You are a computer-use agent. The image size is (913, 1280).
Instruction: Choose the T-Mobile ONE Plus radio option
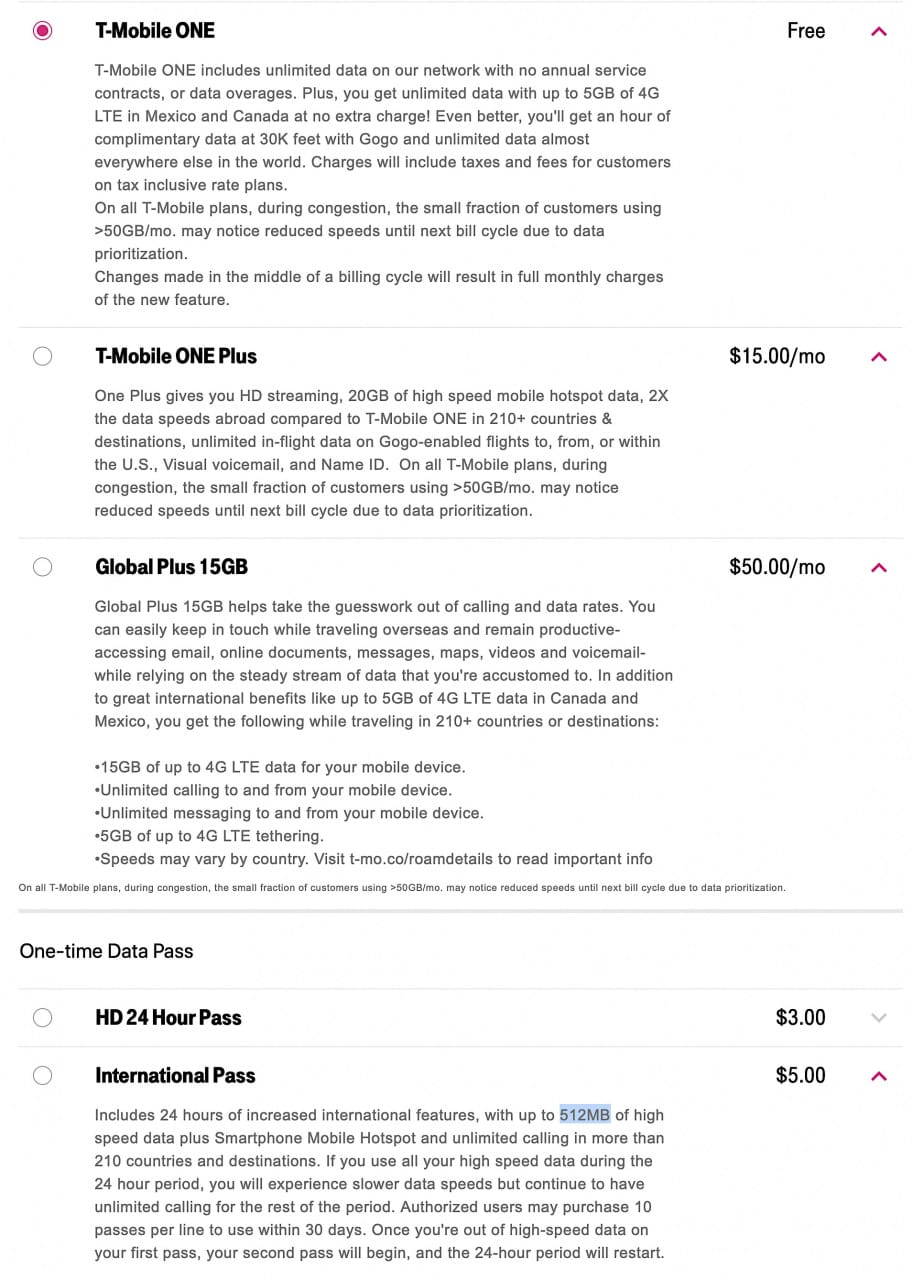pyautogui.click(x=42, y=357)
